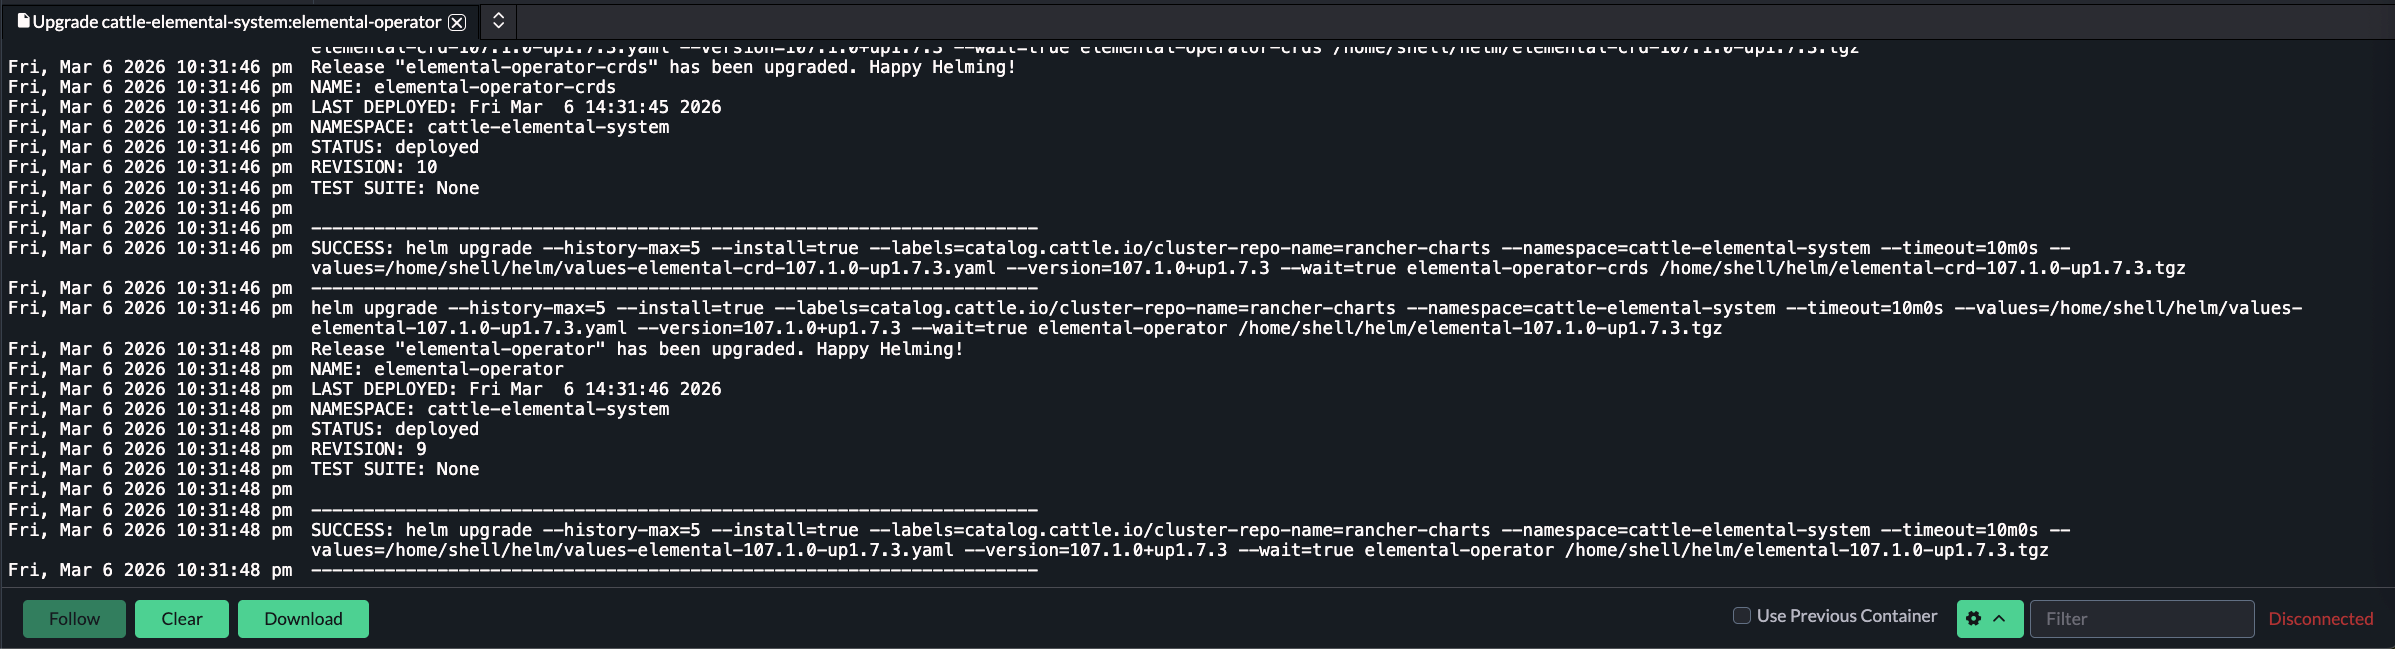Download the logs
The width and height of the screenshot is (2395, 649).
(x=303, y=619)
